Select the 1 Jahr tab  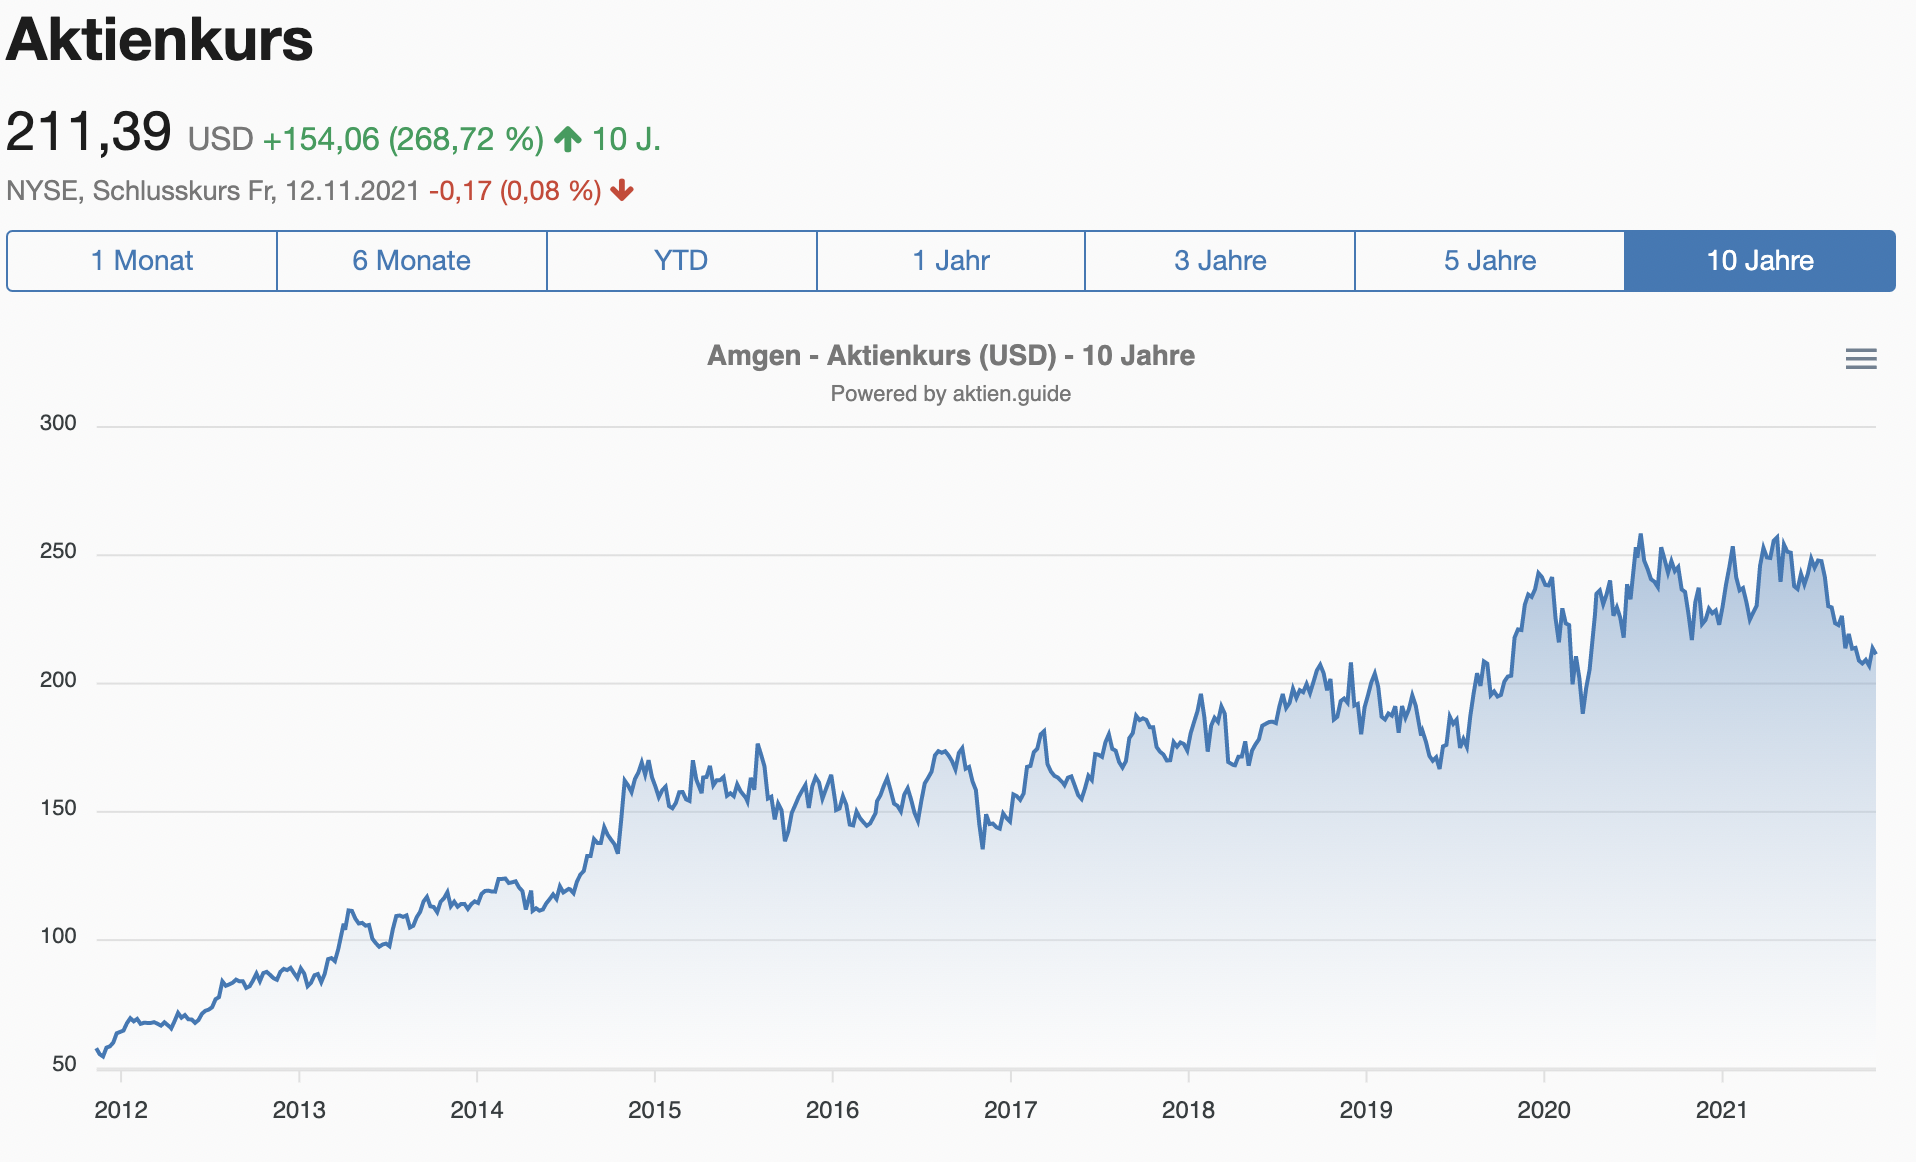(x=951, y=261)
